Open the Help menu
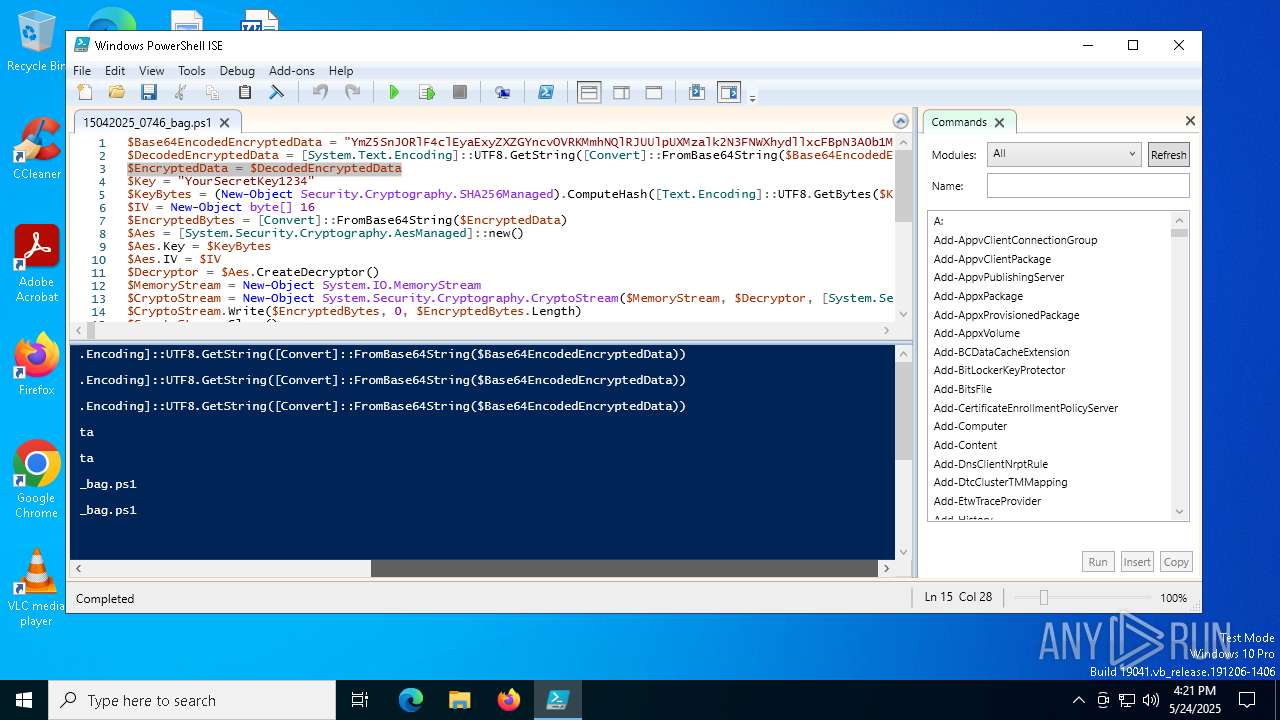The width and height of the screenshot is (1280, 720). click(x=341, y=71)
